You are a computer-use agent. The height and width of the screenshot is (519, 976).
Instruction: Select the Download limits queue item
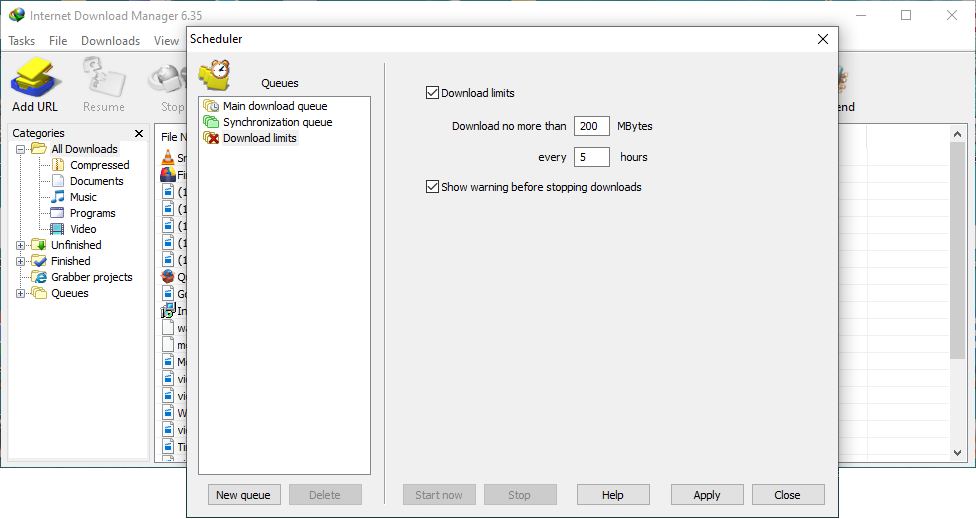(x=259, y=138)
